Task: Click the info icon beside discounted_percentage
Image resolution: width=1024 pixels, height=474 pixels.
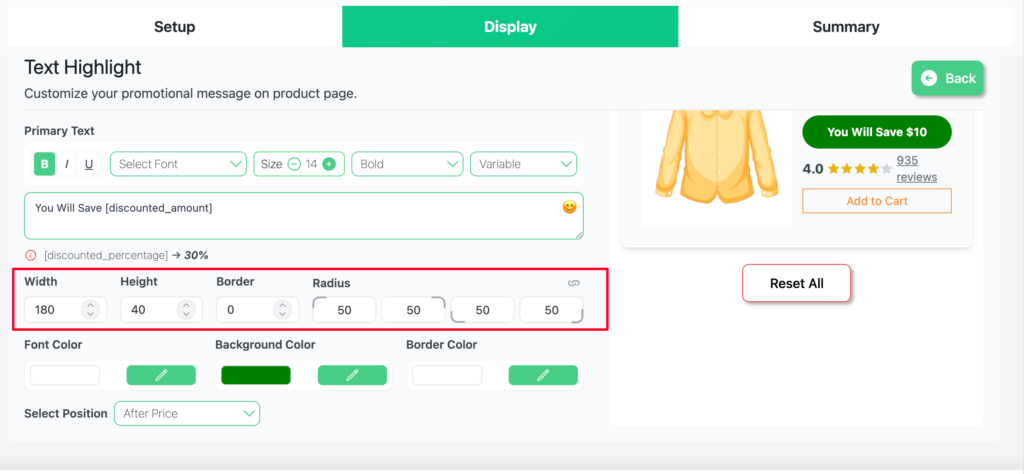Action: click(x=30, y=255)
